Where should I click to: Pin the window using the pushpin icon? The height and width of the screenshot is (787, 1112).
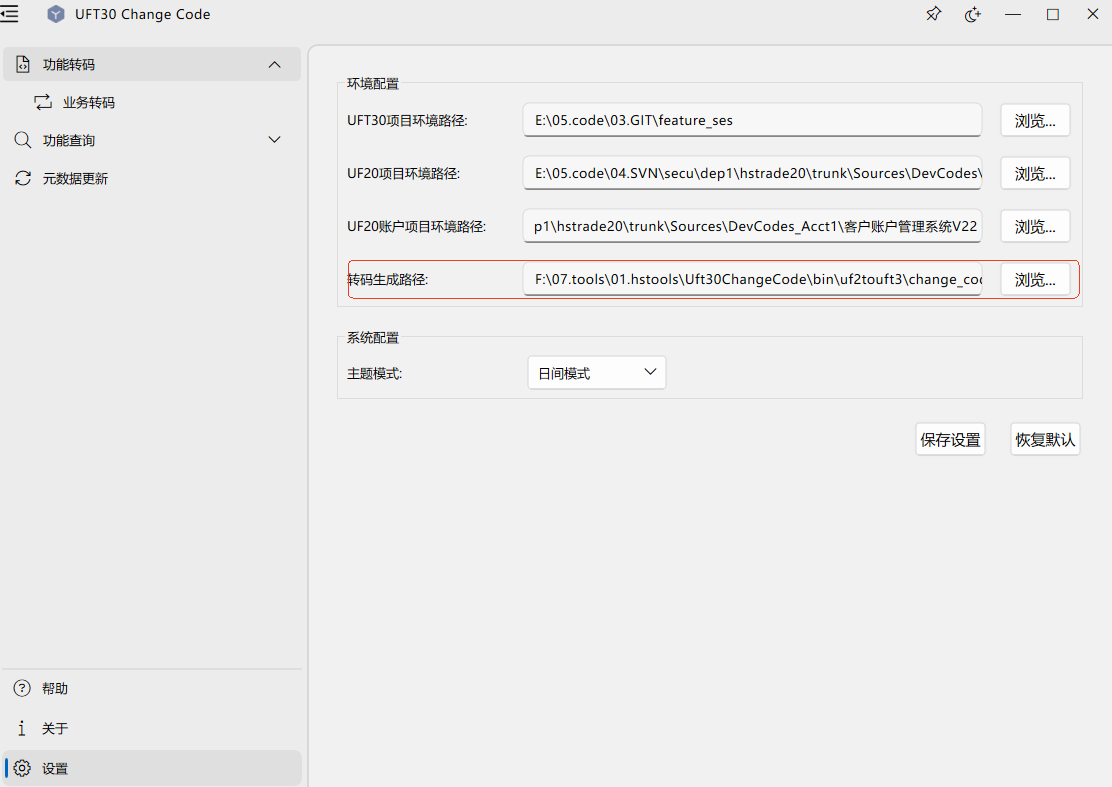click(933, 14)
